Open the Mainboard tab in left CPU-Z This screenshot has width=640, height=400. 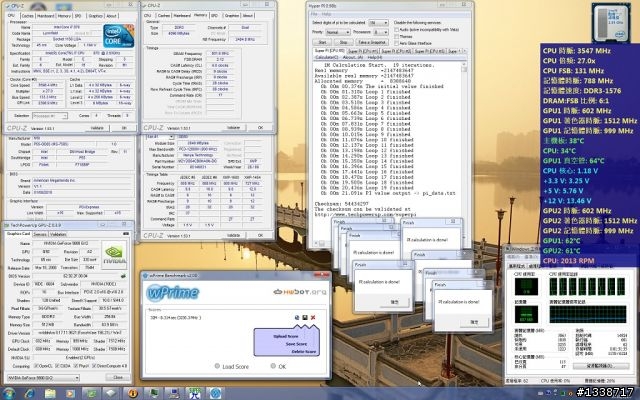point(46,16)
